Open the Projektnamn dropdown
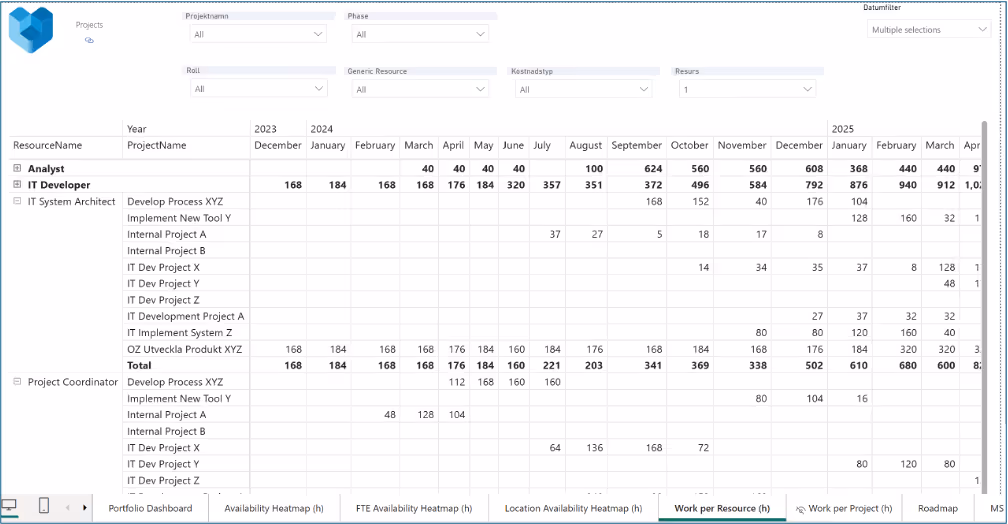Viewport: 1008px width, 524px height. pos(256,34)
